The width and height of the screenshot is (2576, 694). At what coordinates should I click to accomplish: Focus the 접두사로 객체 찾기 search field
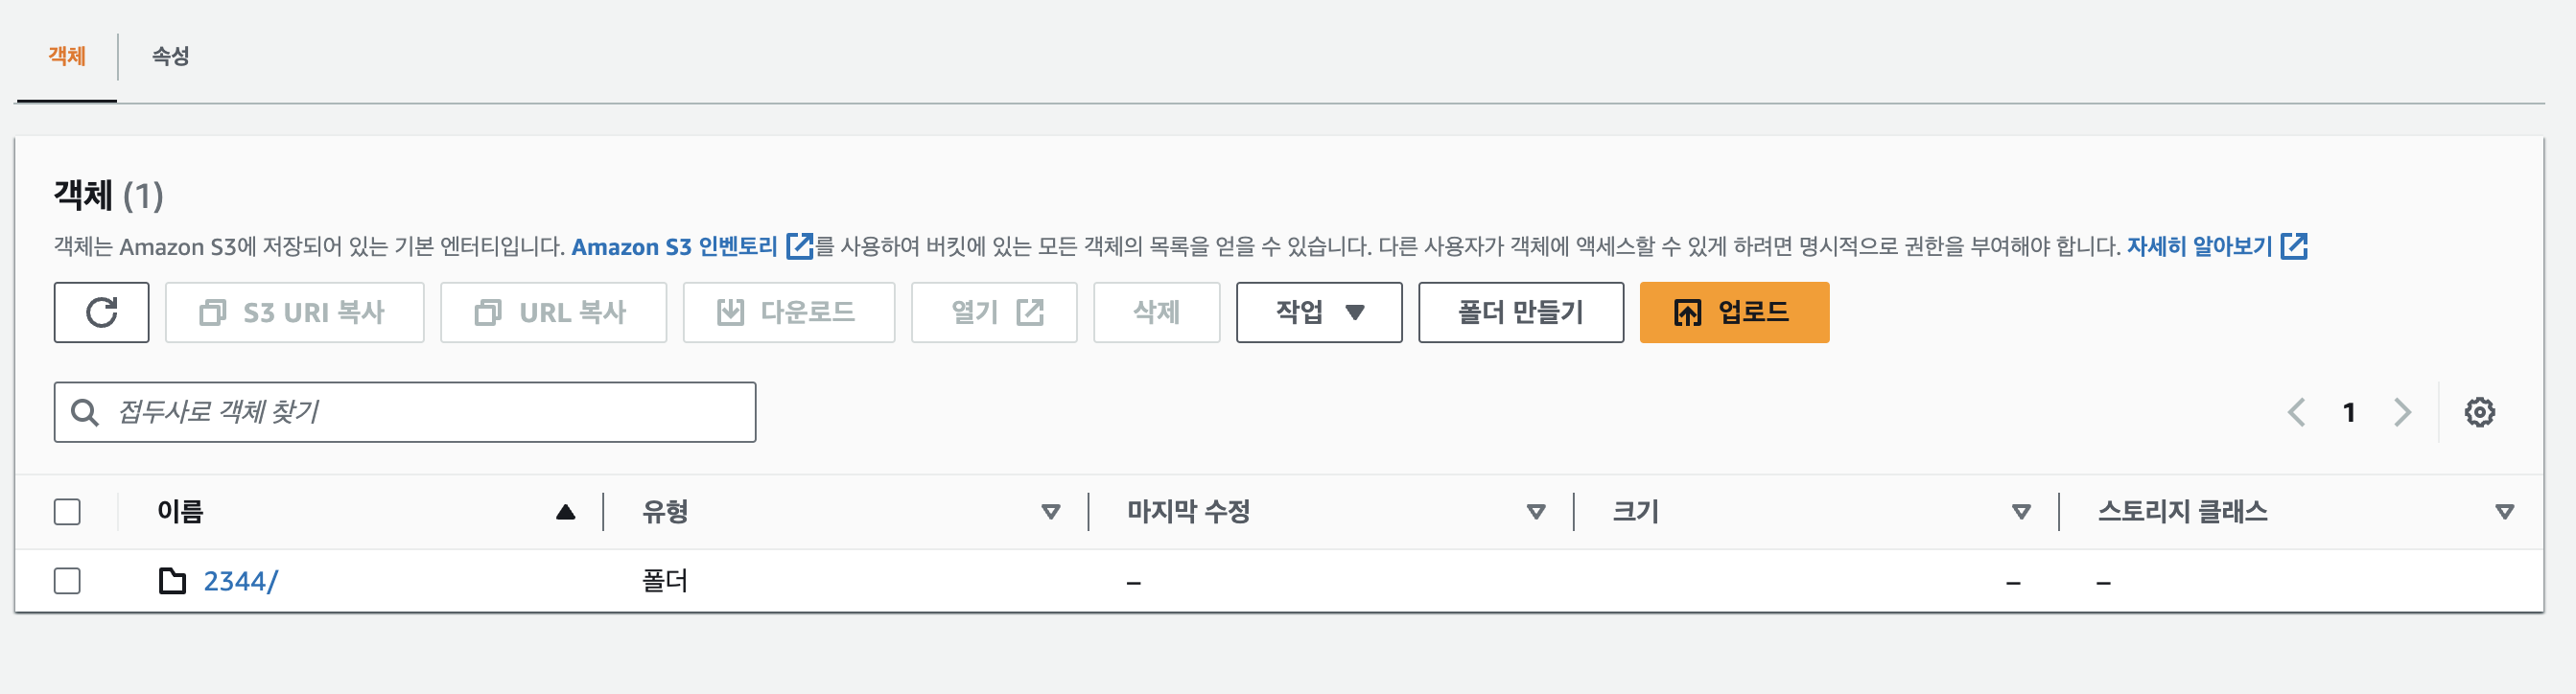(x=405, y=412)
